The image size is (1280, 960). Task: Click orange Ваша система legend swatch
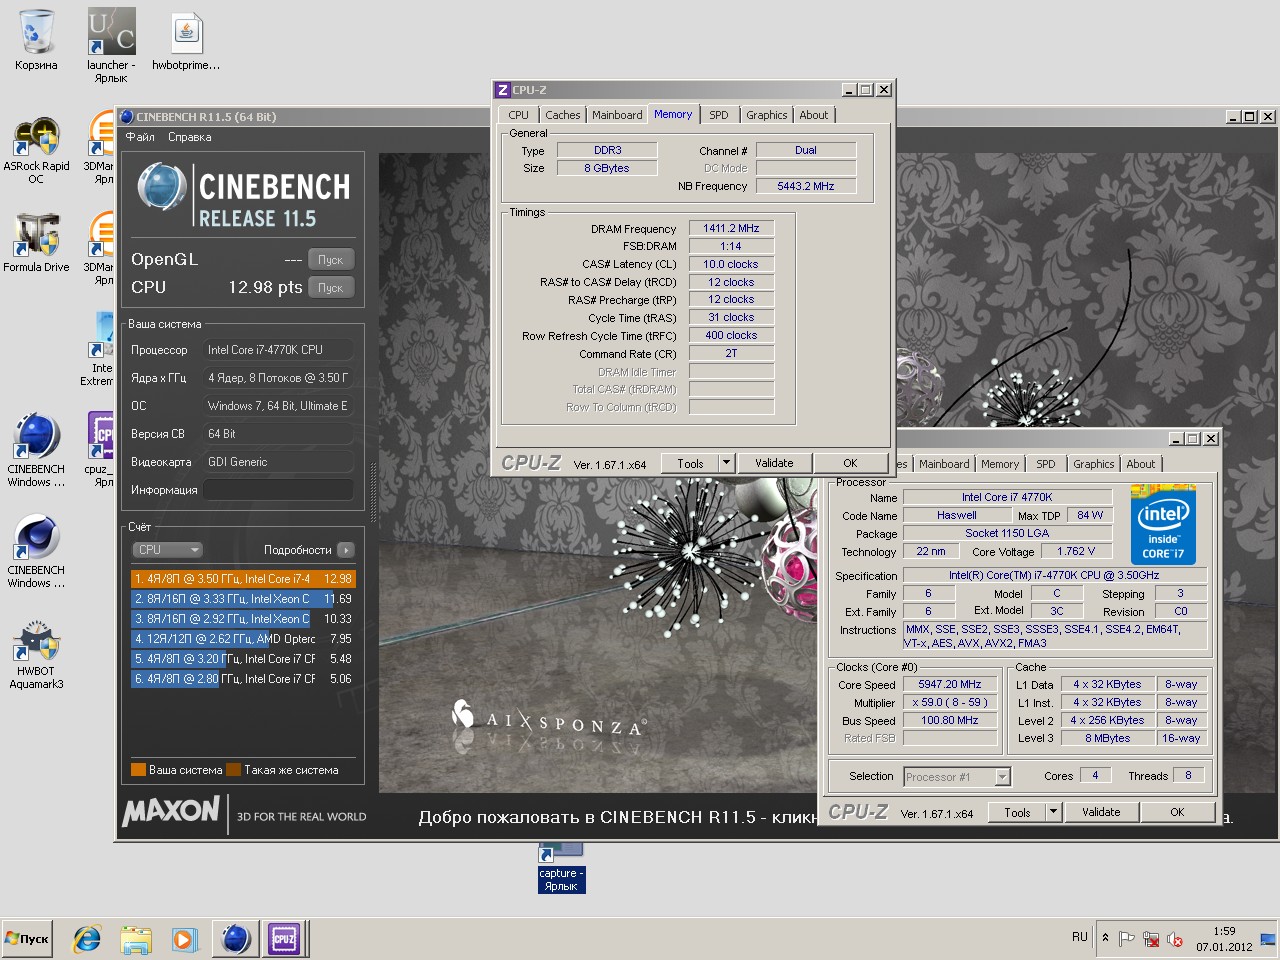(x=138, y=770)
